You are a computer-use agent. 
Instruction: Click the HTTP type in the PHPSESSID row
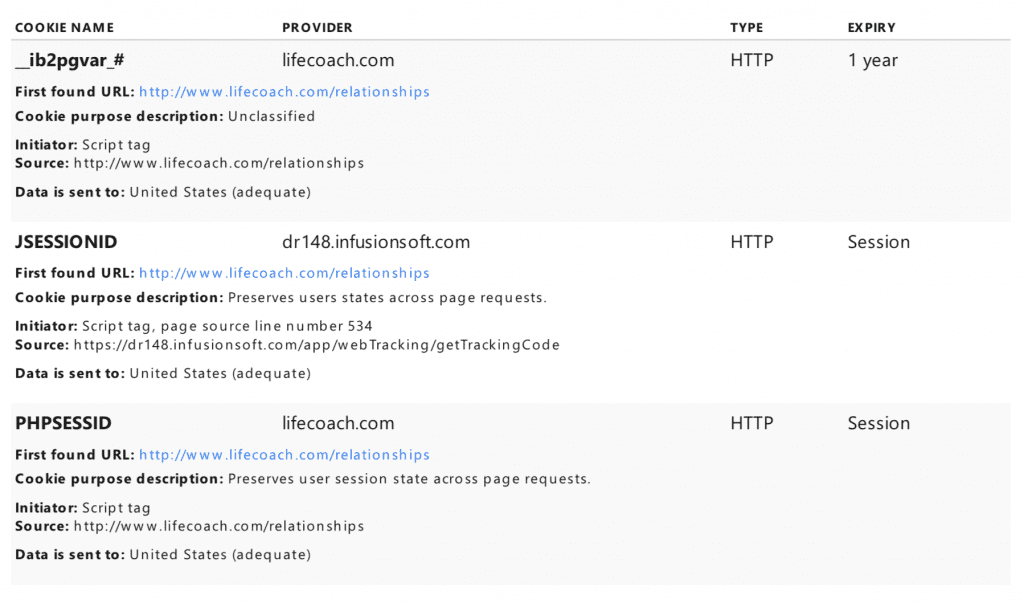pos(751,423)
